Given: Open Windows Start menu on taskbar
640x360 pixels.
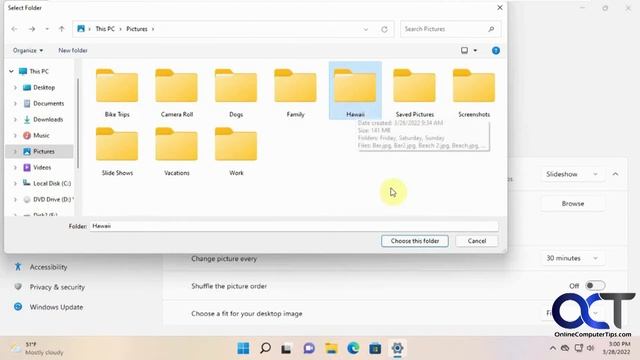Looking at the screenshot, I should point(243,348).
